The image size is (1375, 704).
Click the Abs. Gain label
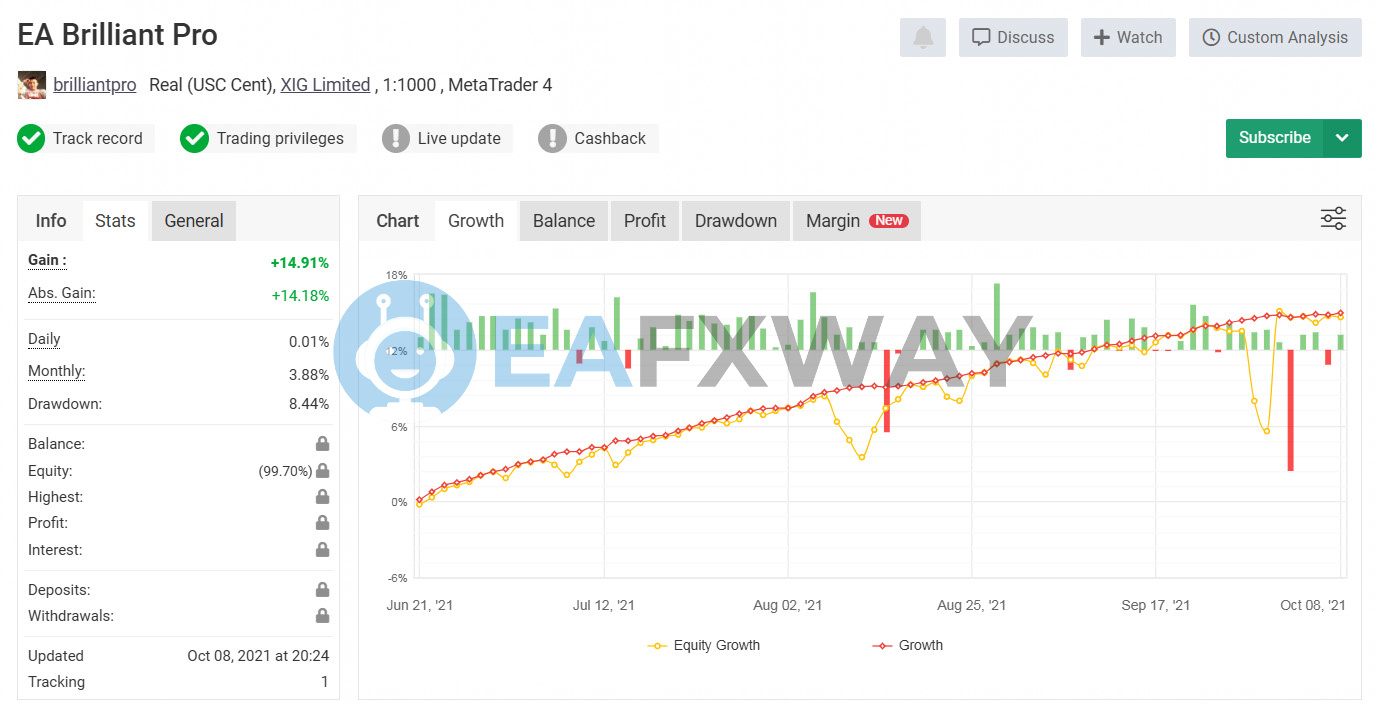coord(62,294)
